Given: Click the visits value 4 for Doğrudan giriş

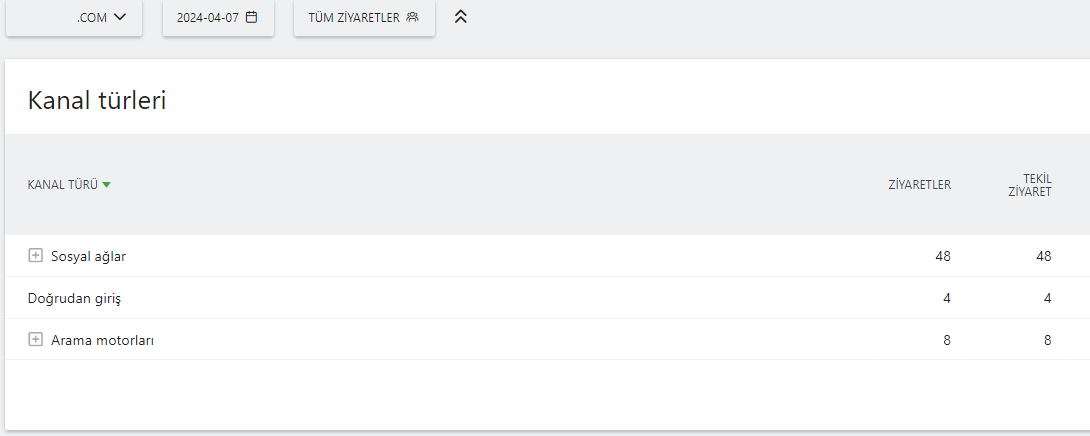Looking at the screenshot, I should click(x=947, y=298).
